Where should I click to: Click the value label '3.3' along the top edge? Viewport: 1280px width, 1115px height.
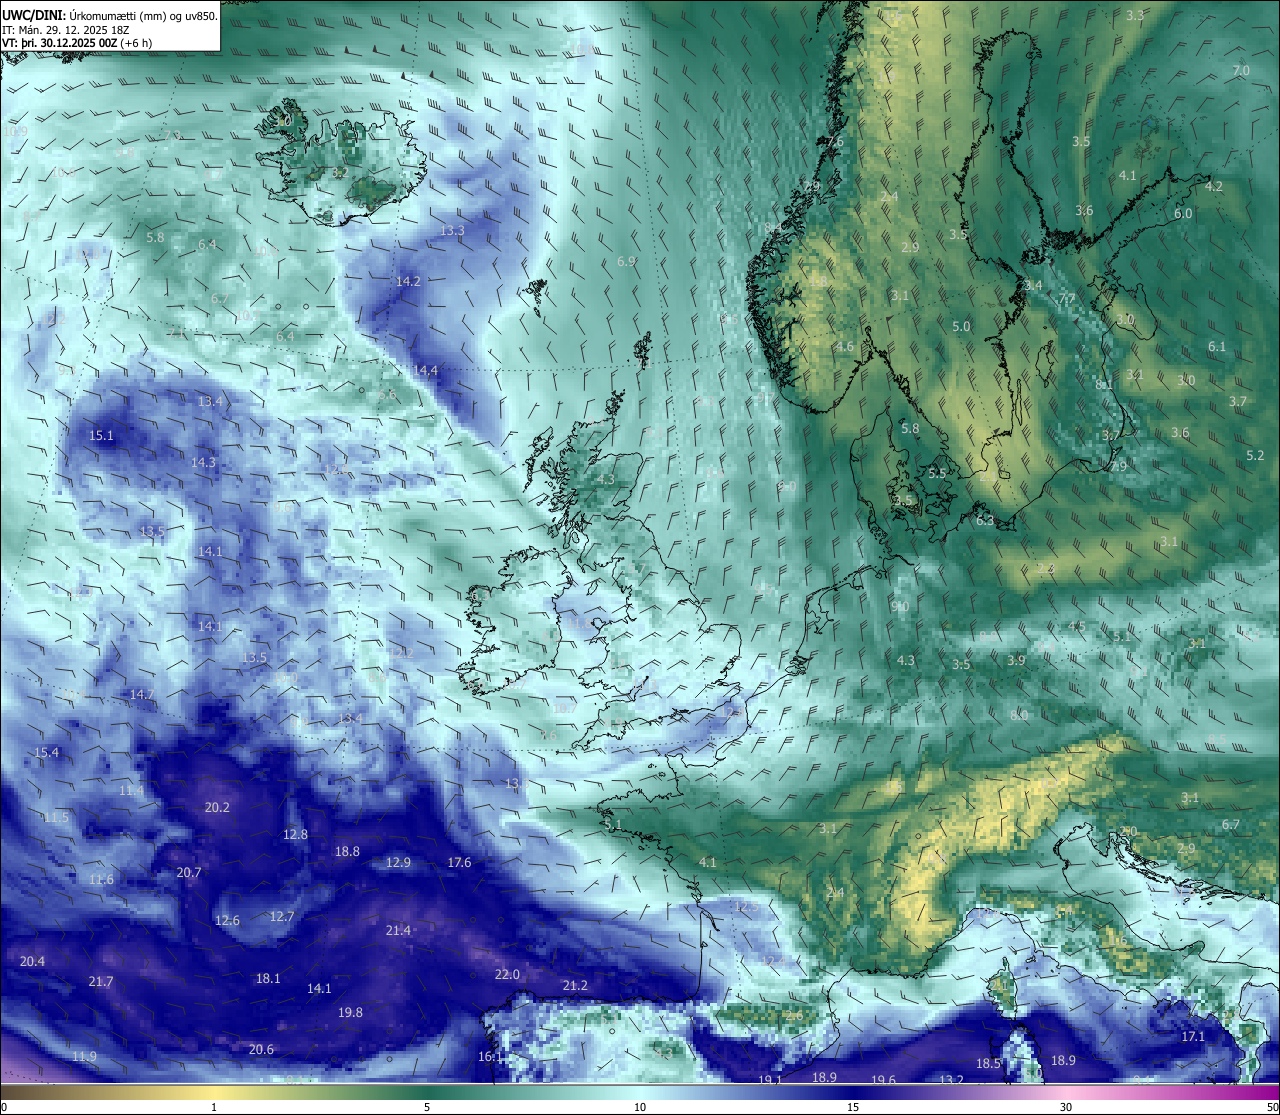pyautogui.click(x=1135, y=16)
